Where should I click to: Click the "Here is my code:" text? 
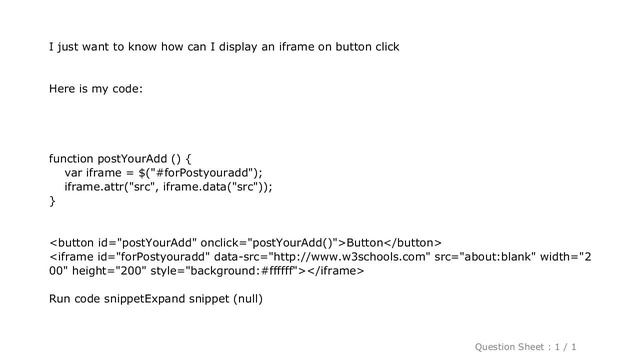(96, 89)
